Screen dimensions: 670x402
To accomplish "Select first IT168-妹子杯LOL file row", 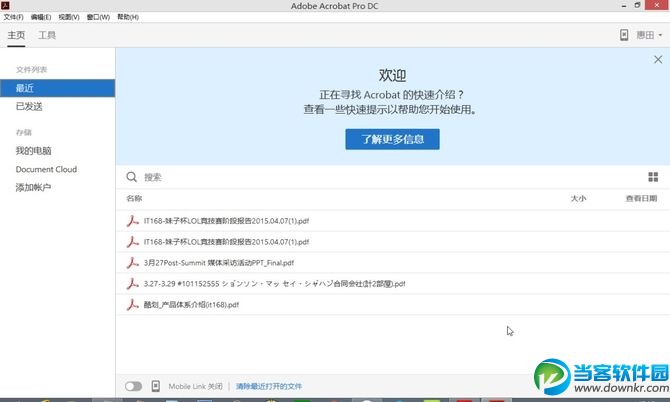I will click(393, 221).
